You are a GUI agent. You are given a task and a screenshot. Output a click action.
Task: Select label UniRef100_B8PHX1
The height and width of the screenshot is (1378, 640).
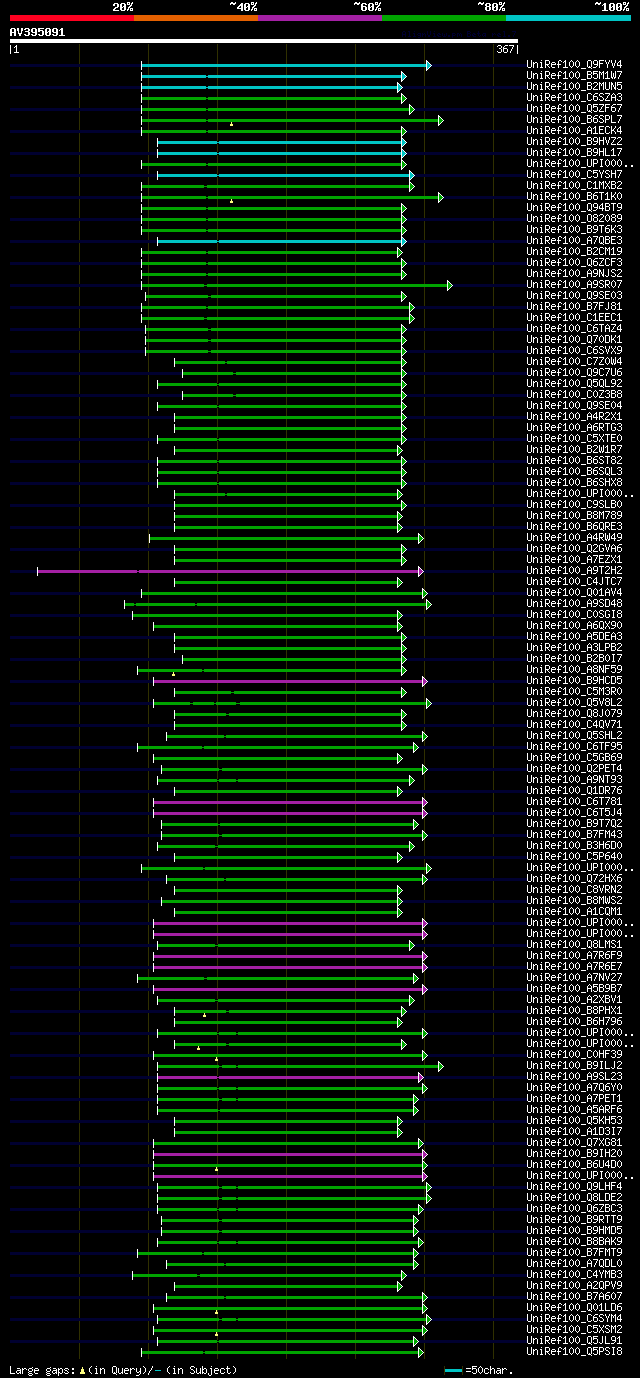[x=574, y=1011]
